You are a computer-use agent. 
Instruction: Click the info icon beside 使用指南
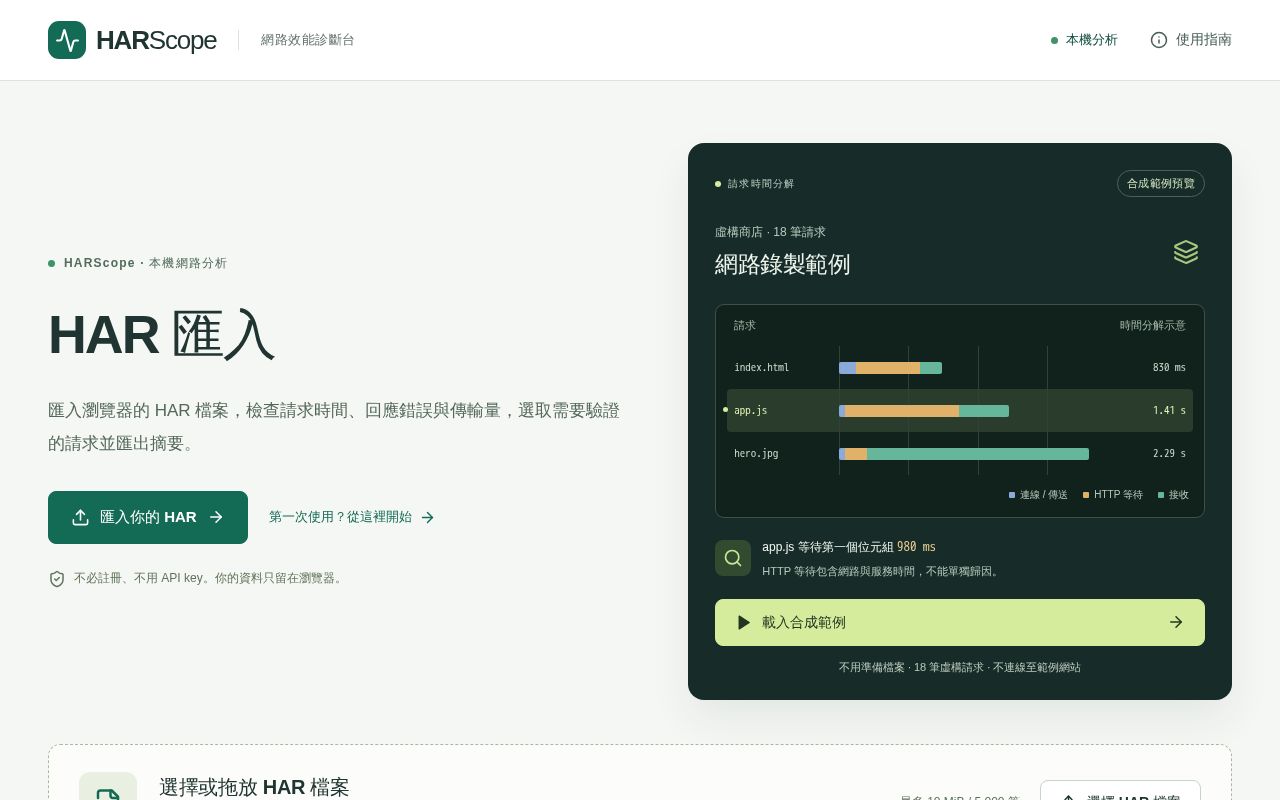[x=1159, y=40]
